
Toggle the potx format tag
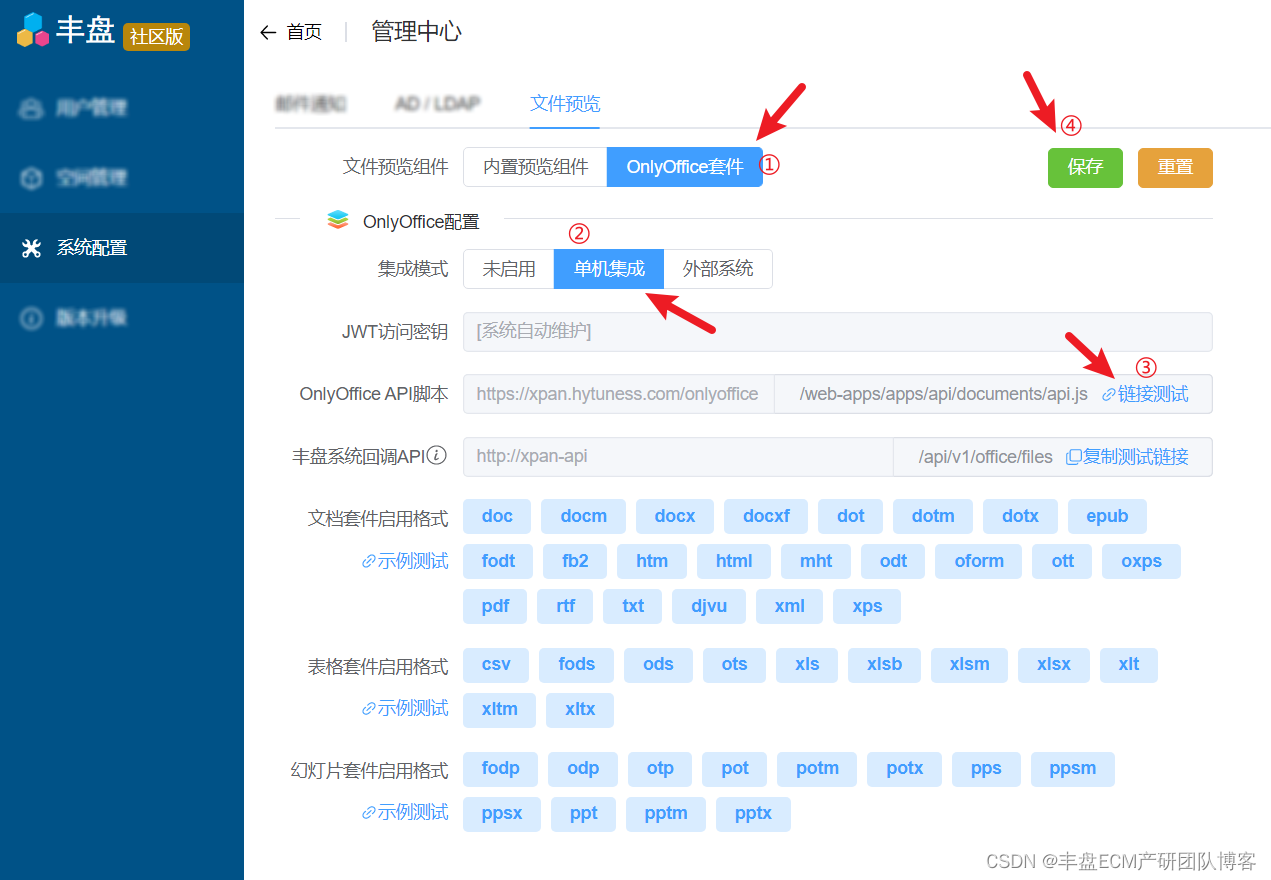pyautogui.click(x=904, y=768)
